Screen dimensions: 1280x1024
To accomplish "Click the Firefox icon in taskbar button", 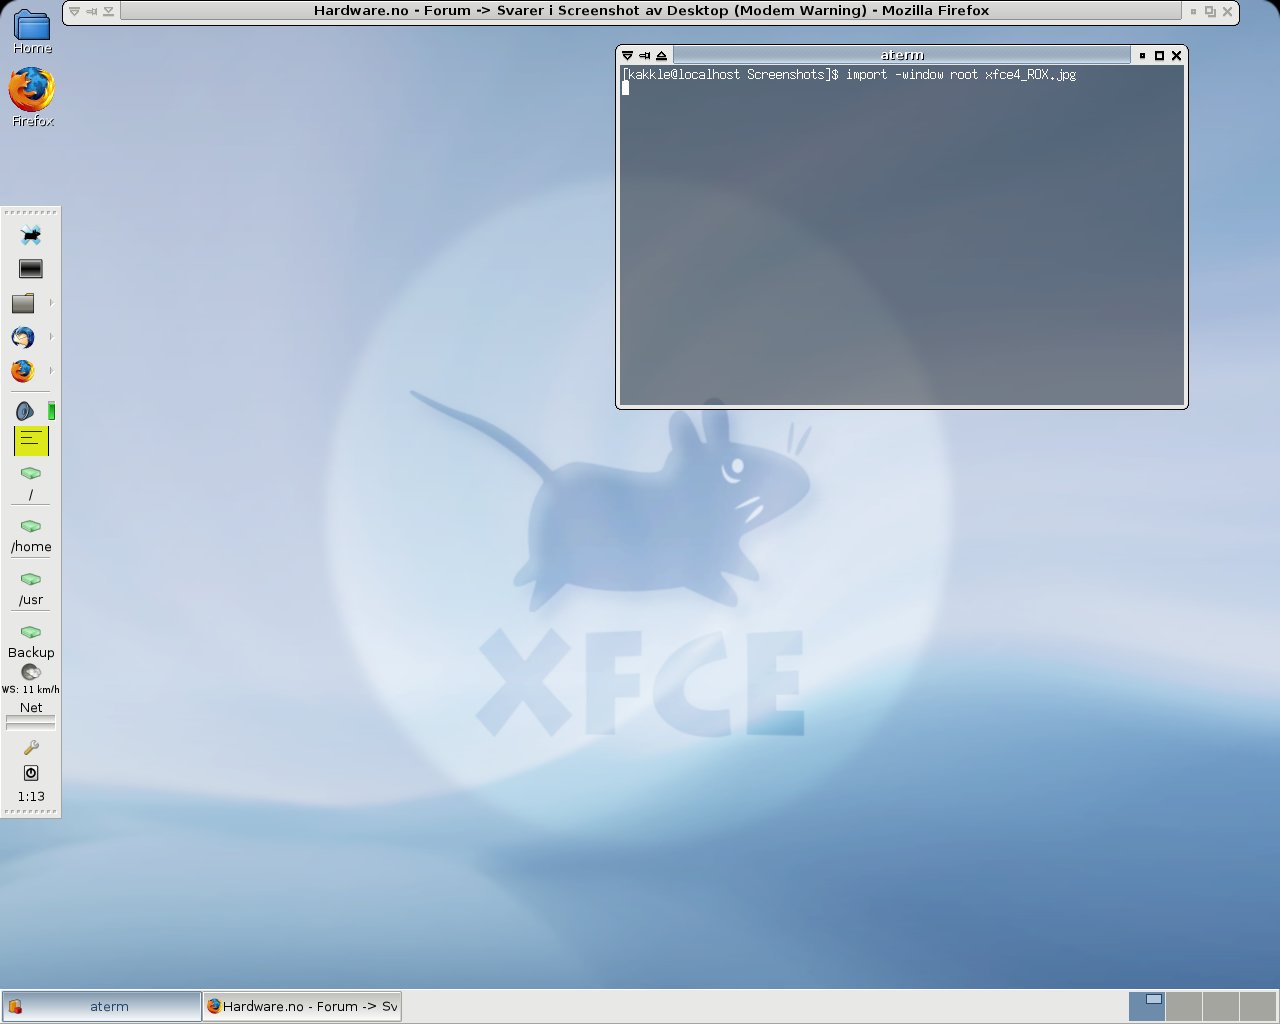I will [x=214, y=1006].
